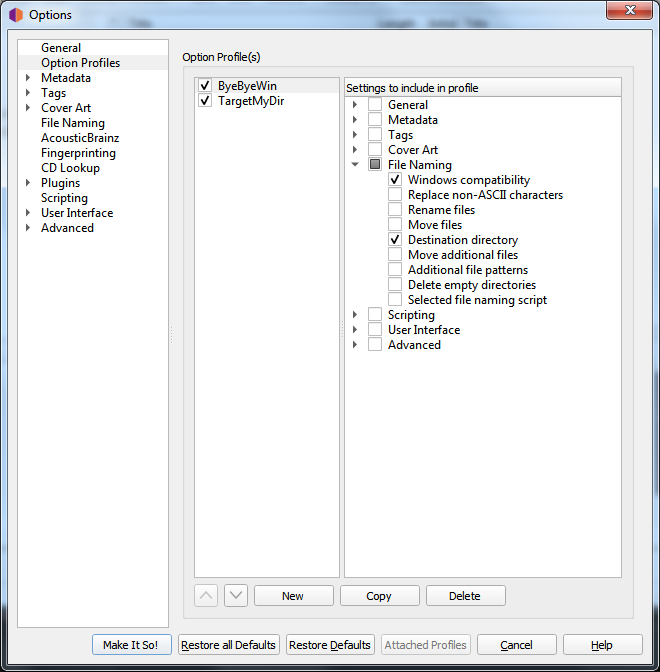Click the move profile up arrow button
The height and width of the screenshot is (672, 660).
[206, 596]
